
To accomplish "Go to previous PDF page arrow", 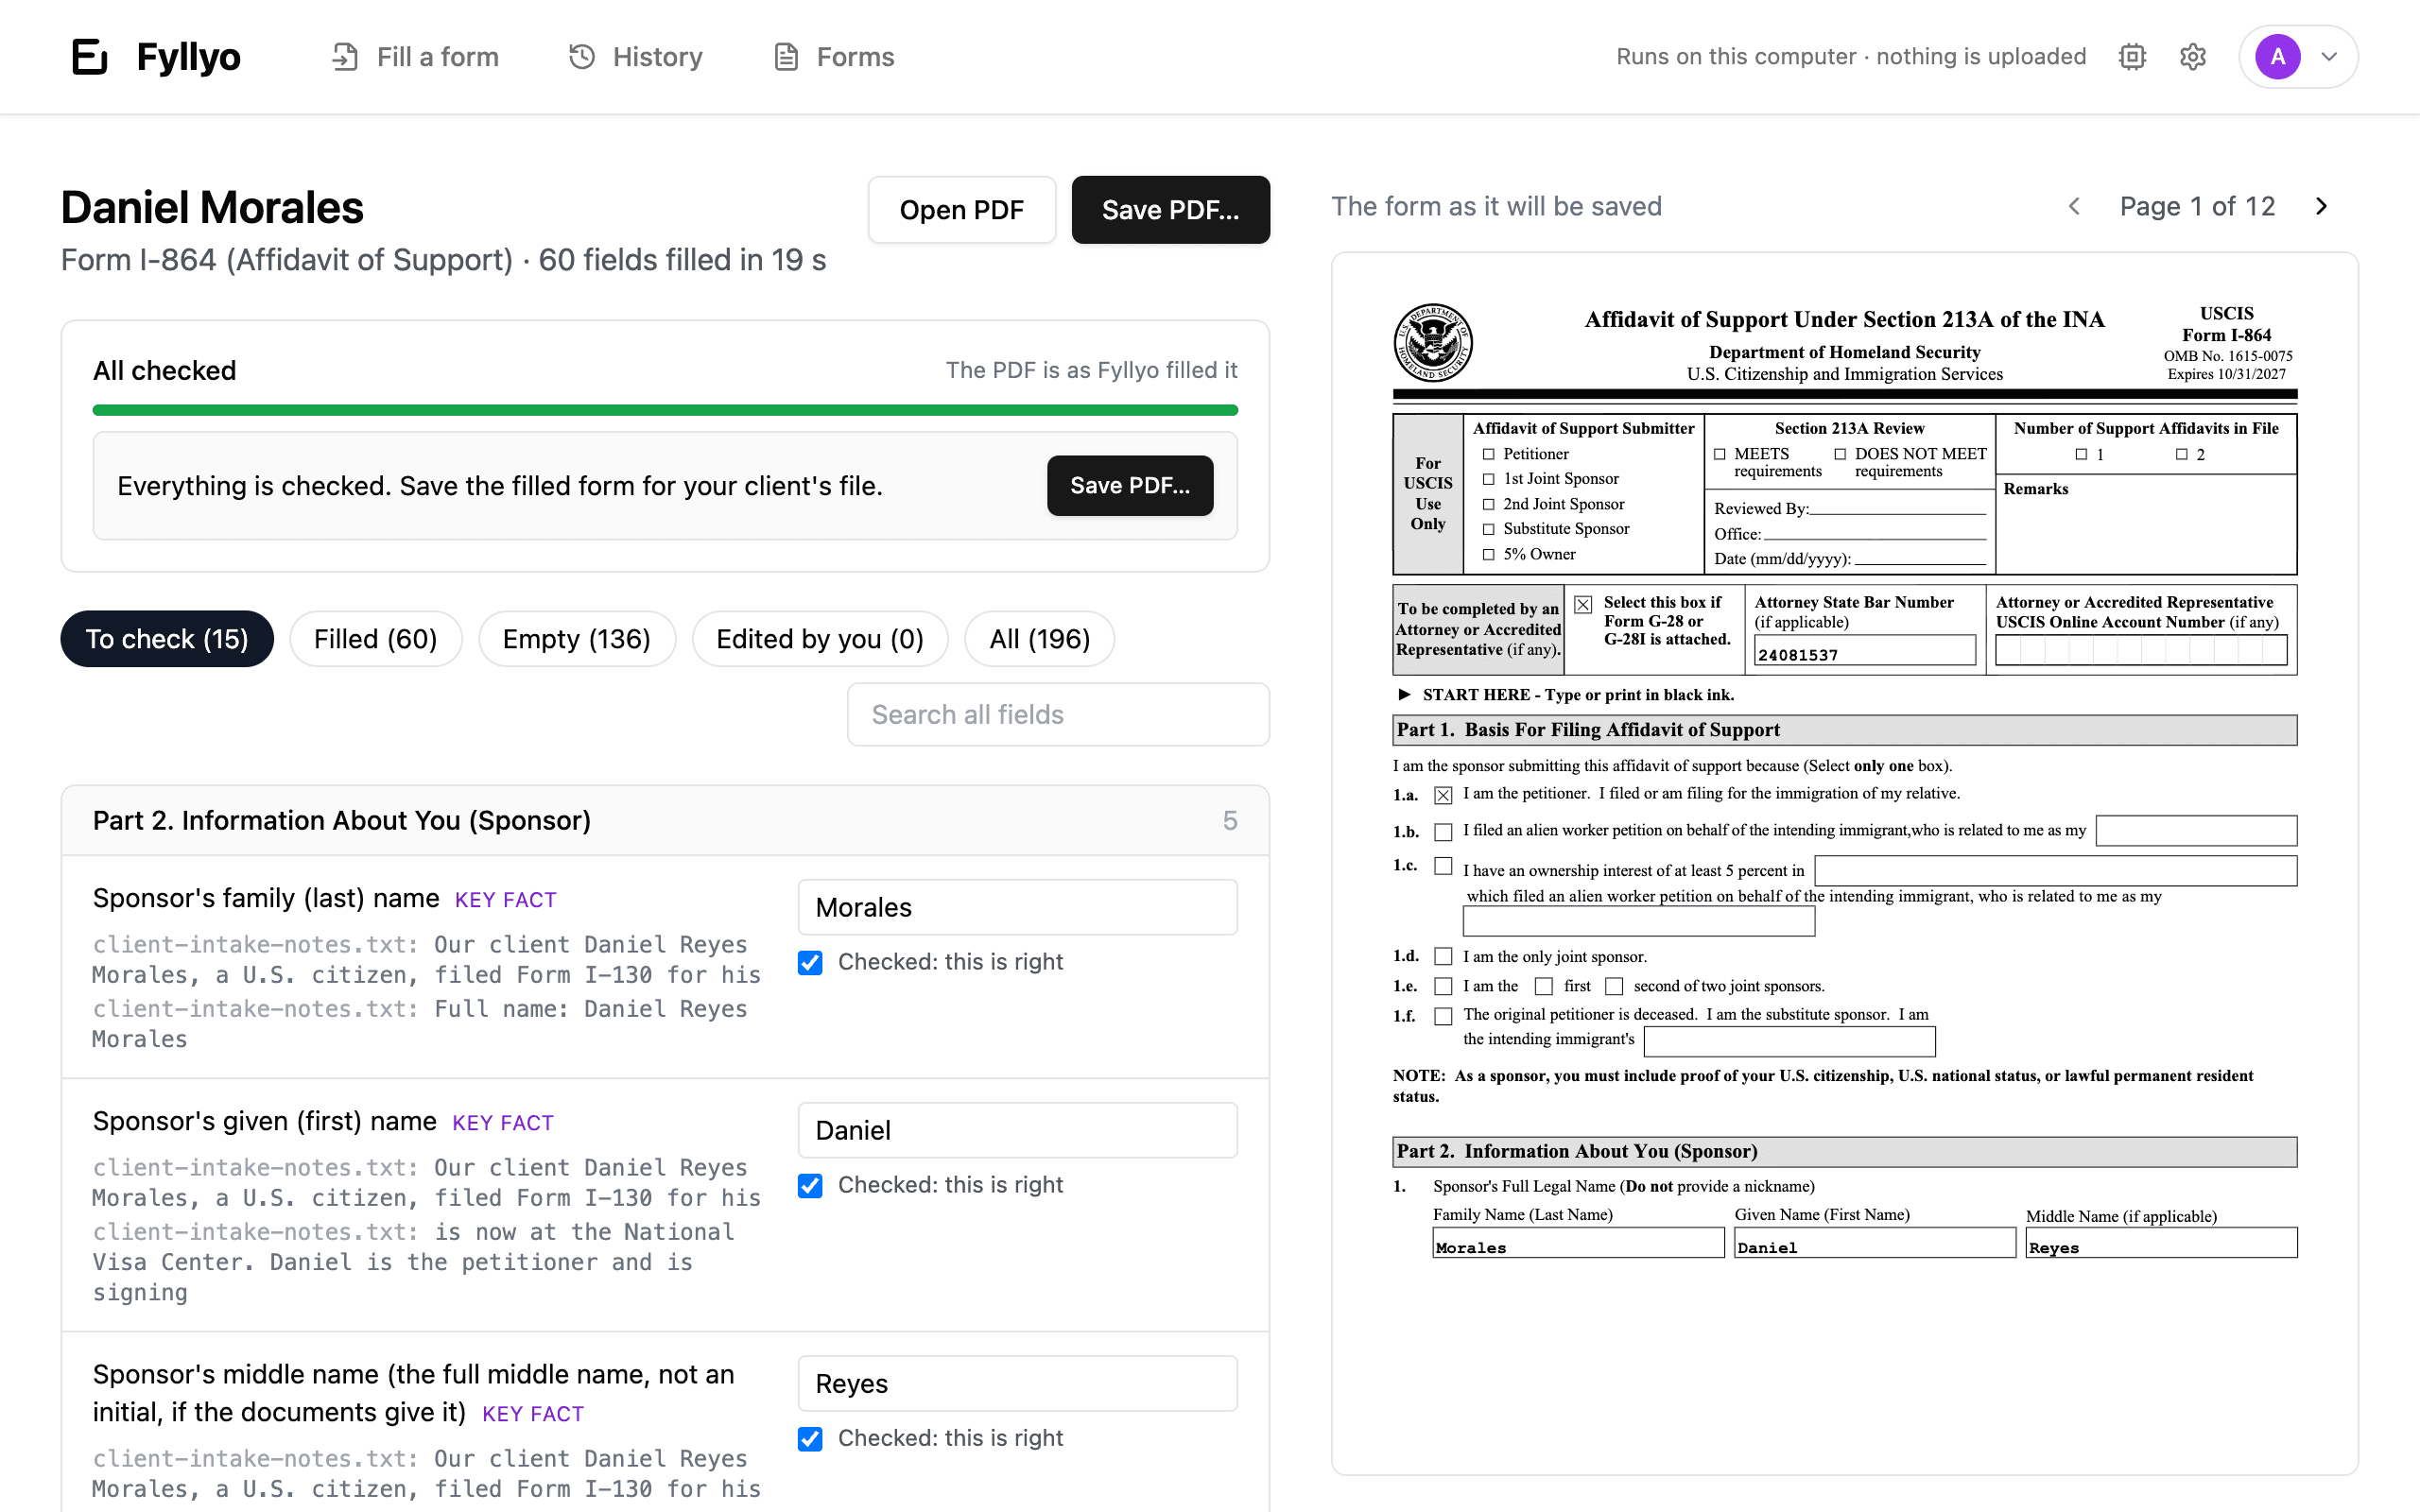I will [x=2074, y=206].
